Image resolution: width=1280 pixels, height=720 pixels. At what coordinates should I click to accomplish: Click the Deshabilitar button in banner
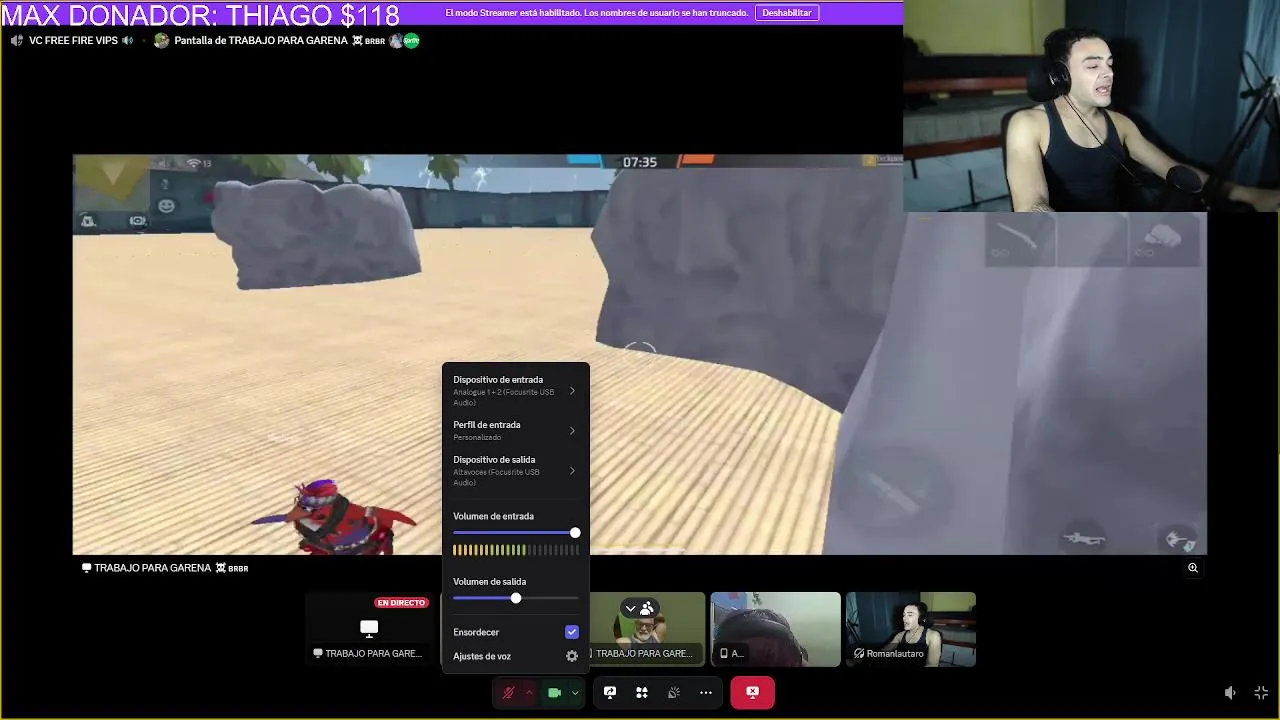click(787, 13)
